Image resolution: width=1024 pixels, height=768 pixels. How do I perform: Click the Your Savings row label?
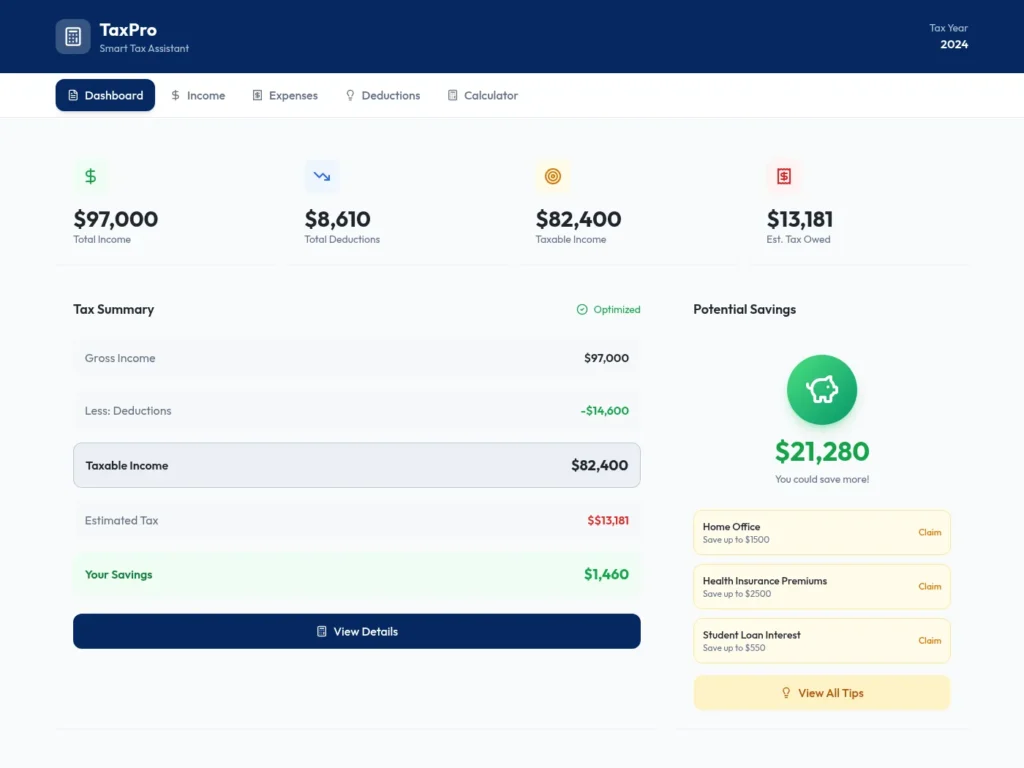click(x=118, y=575)
